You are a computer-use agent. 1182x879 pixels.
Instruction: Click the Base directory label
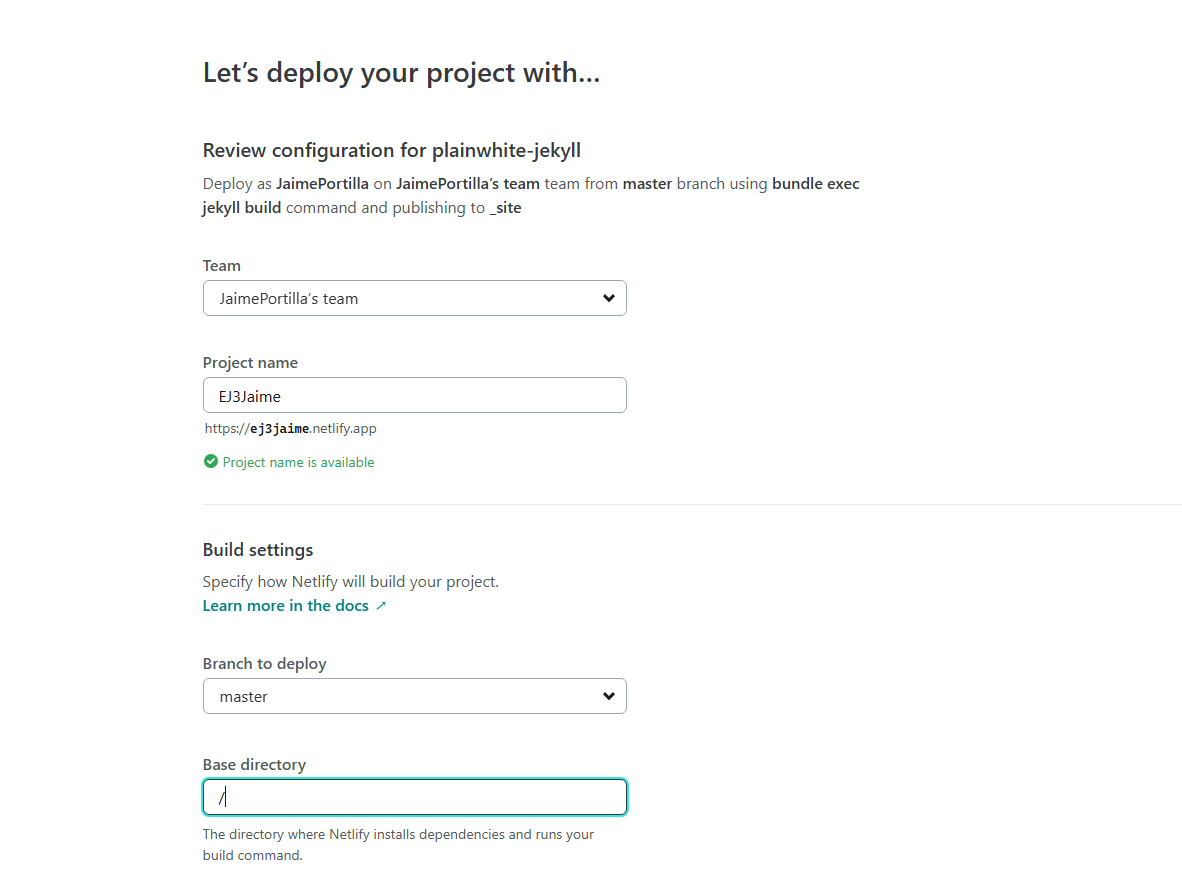254,765
